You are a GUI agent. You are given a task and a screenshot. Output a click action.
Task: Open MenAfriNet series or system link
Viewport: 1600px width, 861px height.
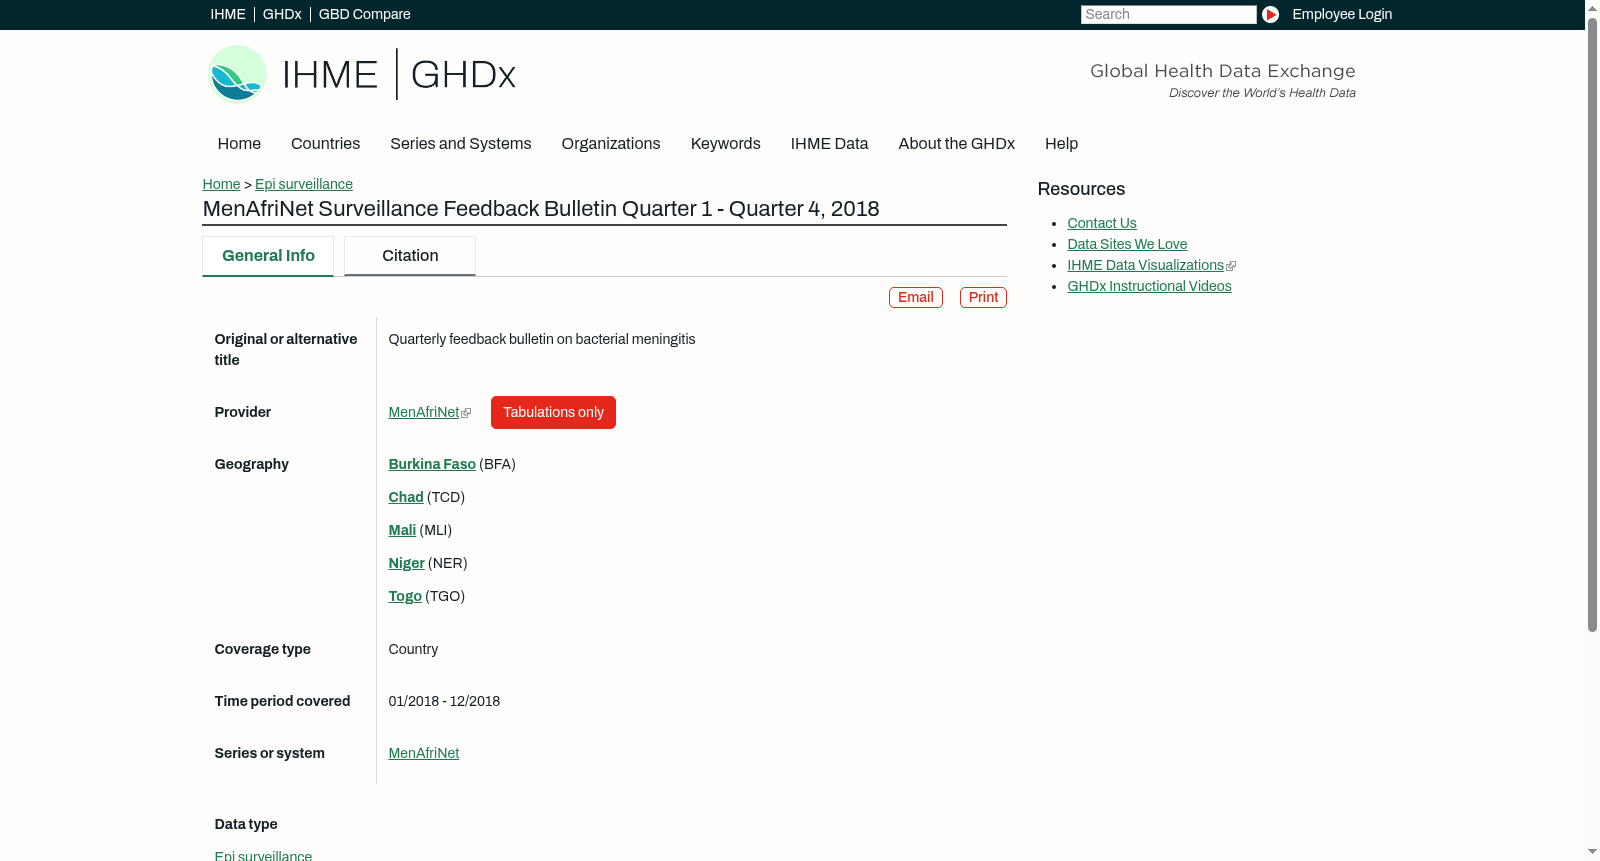(x=424, y=753)
